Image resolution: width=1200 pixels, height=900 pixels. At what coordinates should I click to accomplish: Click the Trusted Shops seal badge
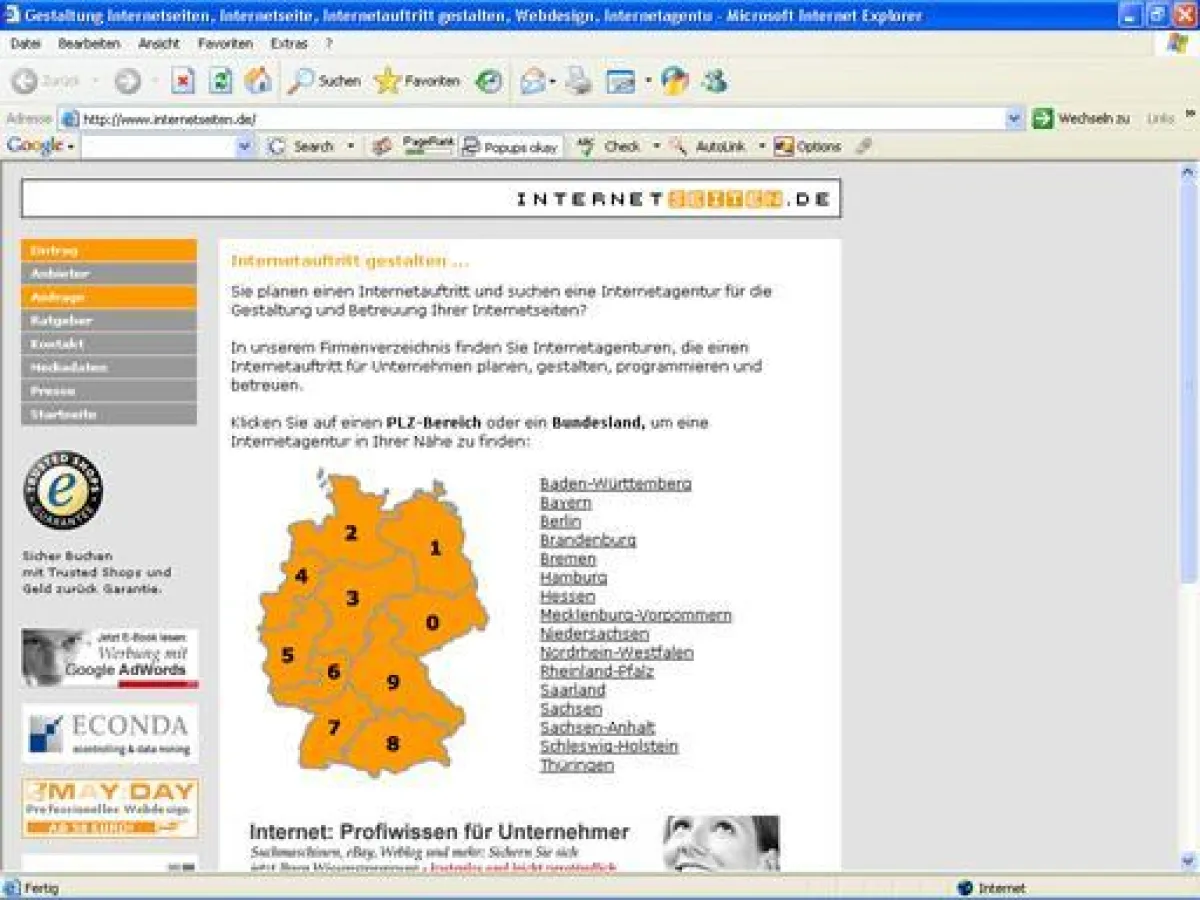pos(63,490)
